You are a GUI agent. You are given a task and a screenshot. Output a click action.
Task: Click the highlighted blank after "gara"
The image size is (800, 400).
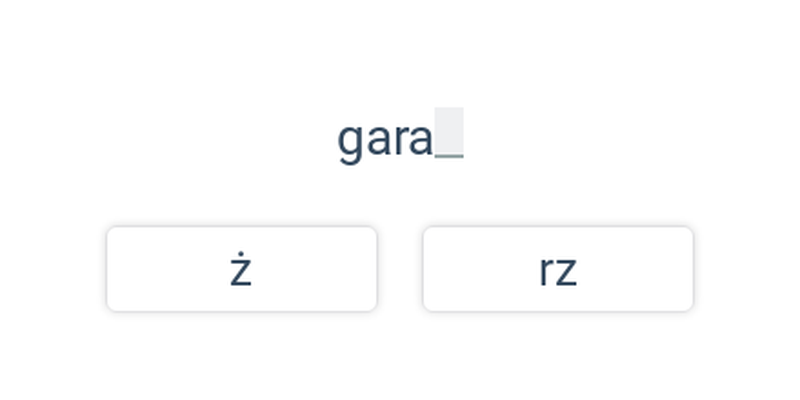pos(449,133)
